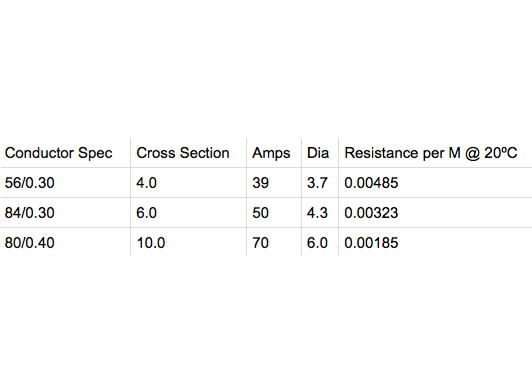This screenshot has height=380, width=532.
Task: Click the Cross Section column header
Action: pyautogui.click(x=183, y=153)
